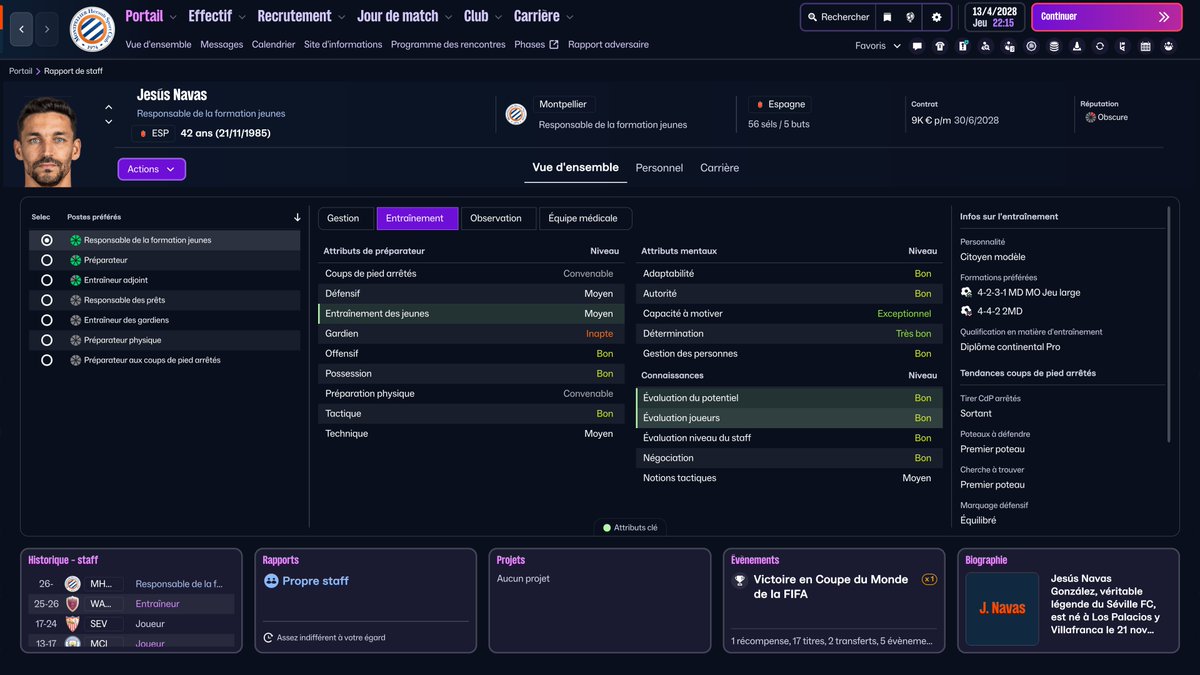Open the staff group shortcut icon

coord(1168,46)
